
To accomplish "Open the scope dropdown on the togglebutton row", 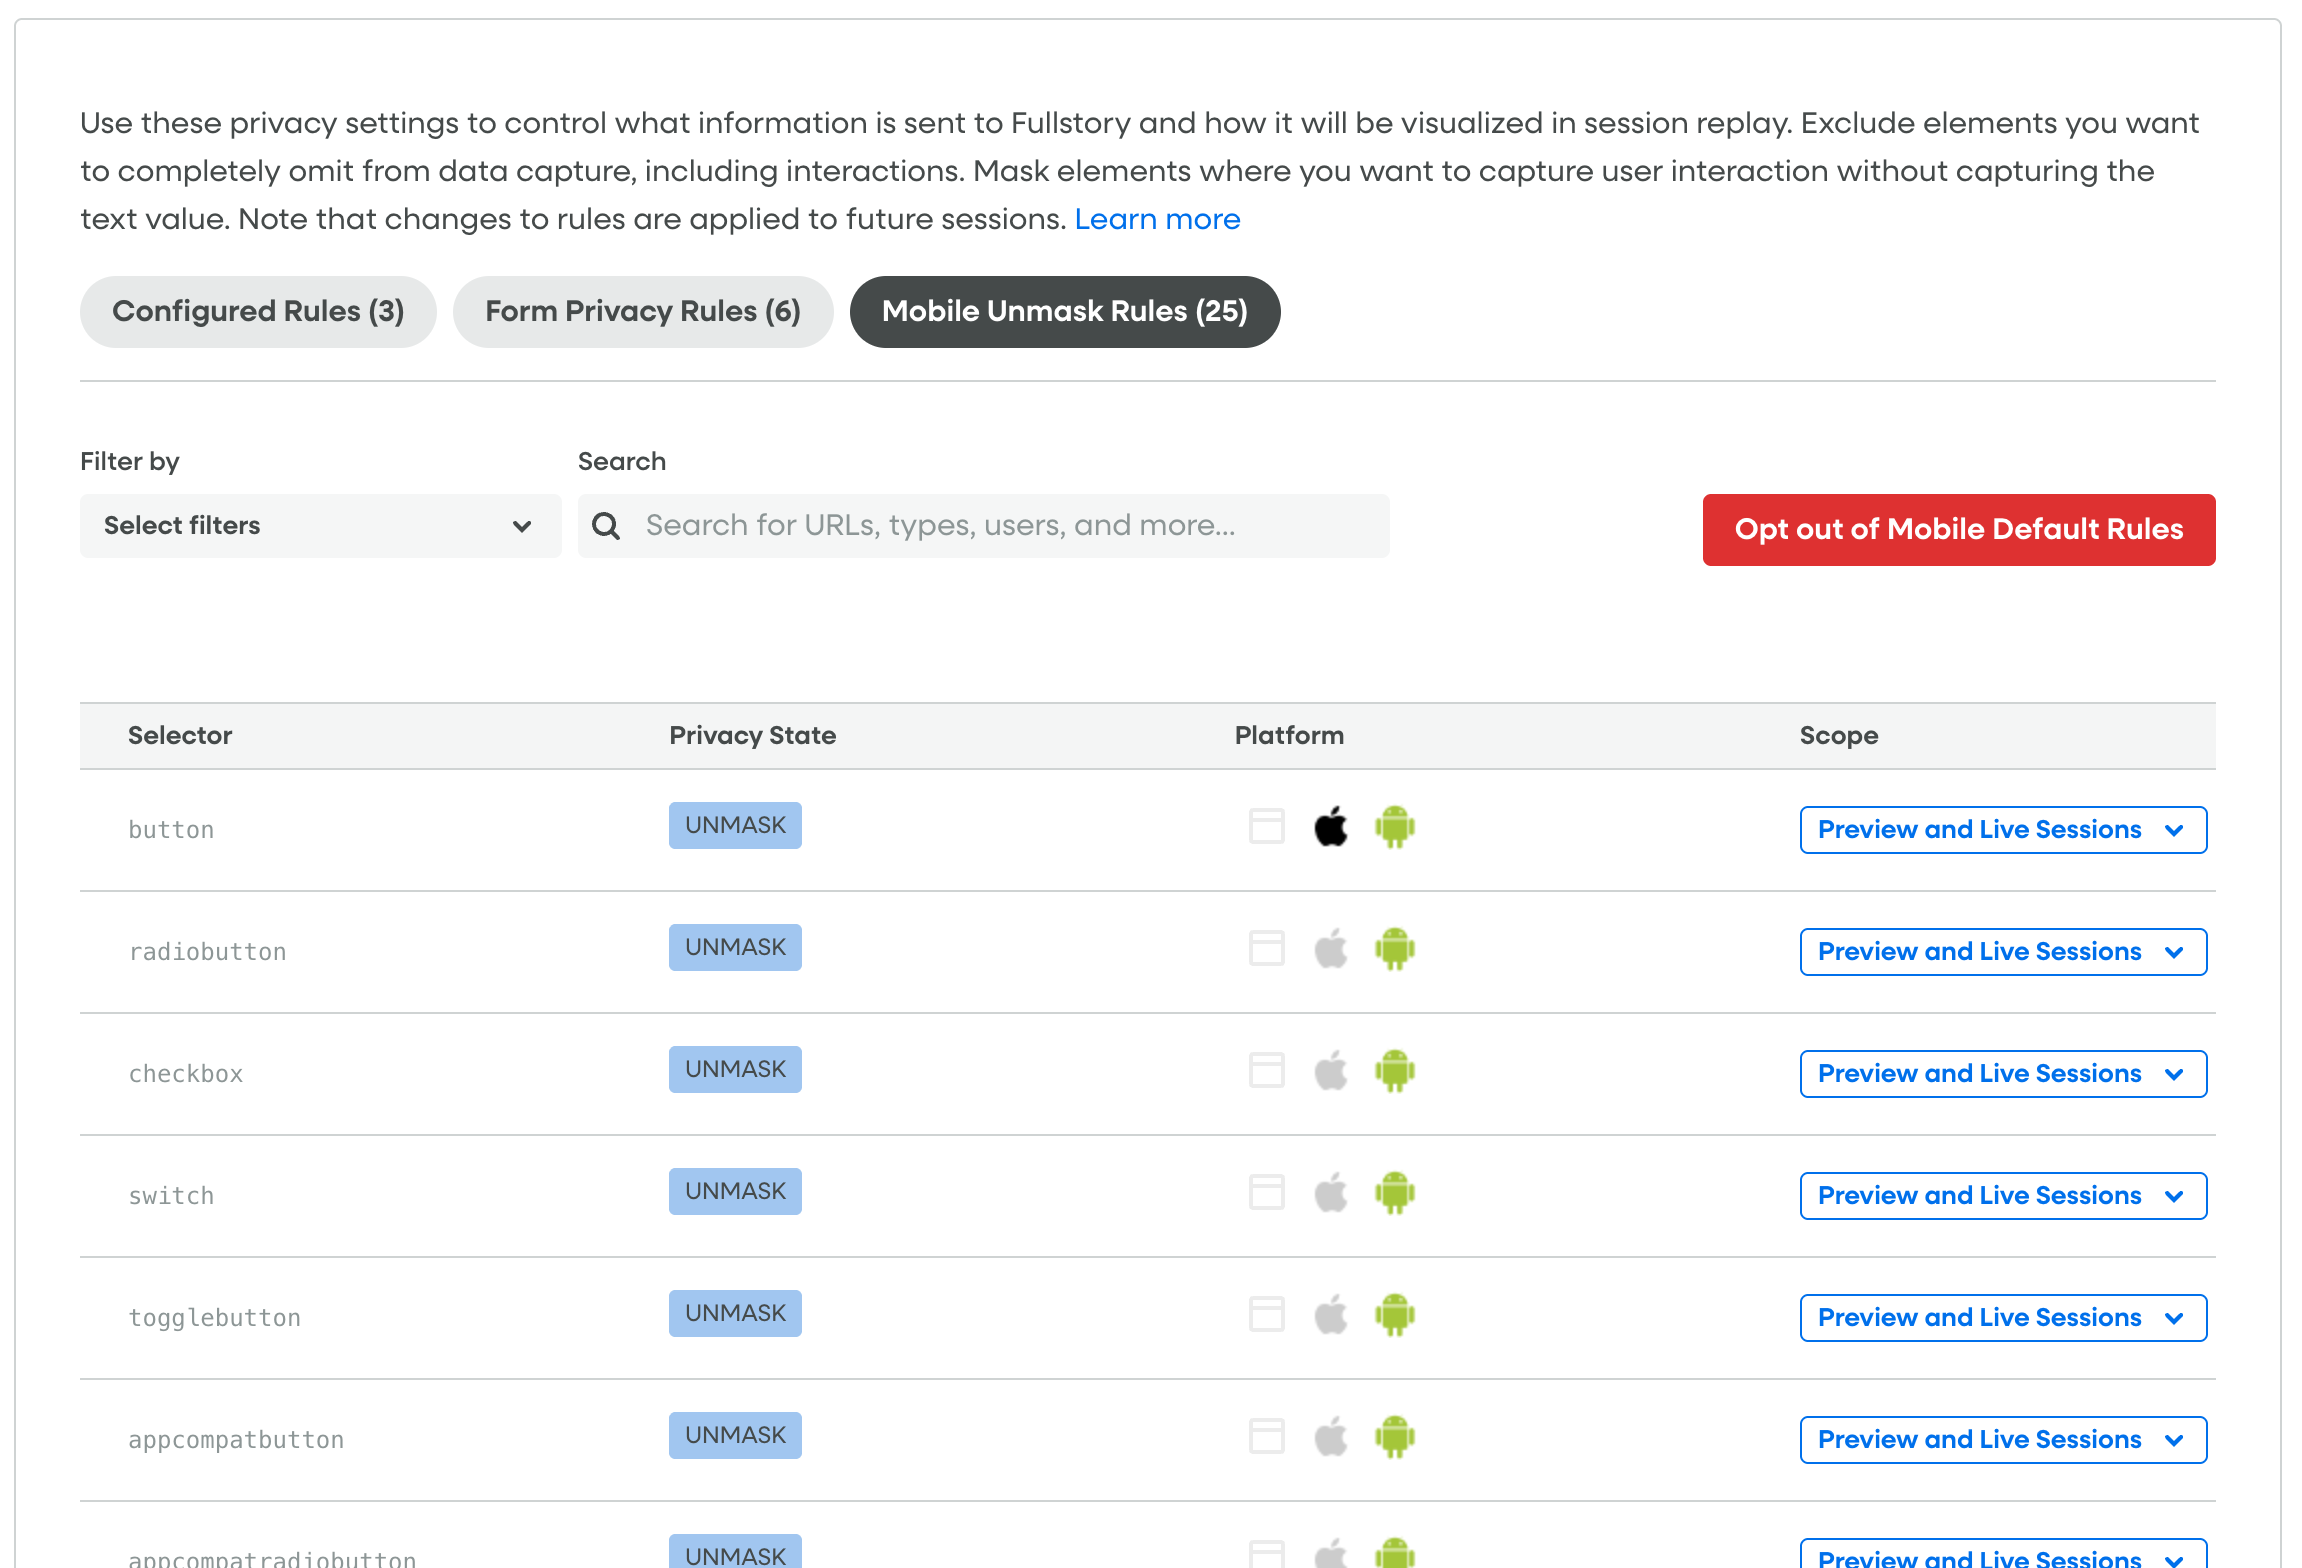I will click(2002, 1317).
